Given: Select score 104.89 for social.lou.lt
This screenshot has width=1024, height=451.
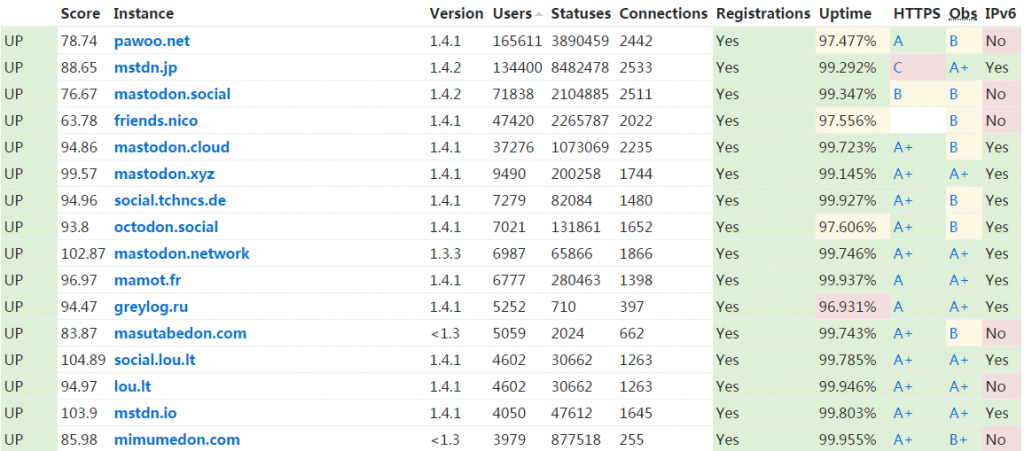Looking at the screenshot, I should click(x=83, y=360).
